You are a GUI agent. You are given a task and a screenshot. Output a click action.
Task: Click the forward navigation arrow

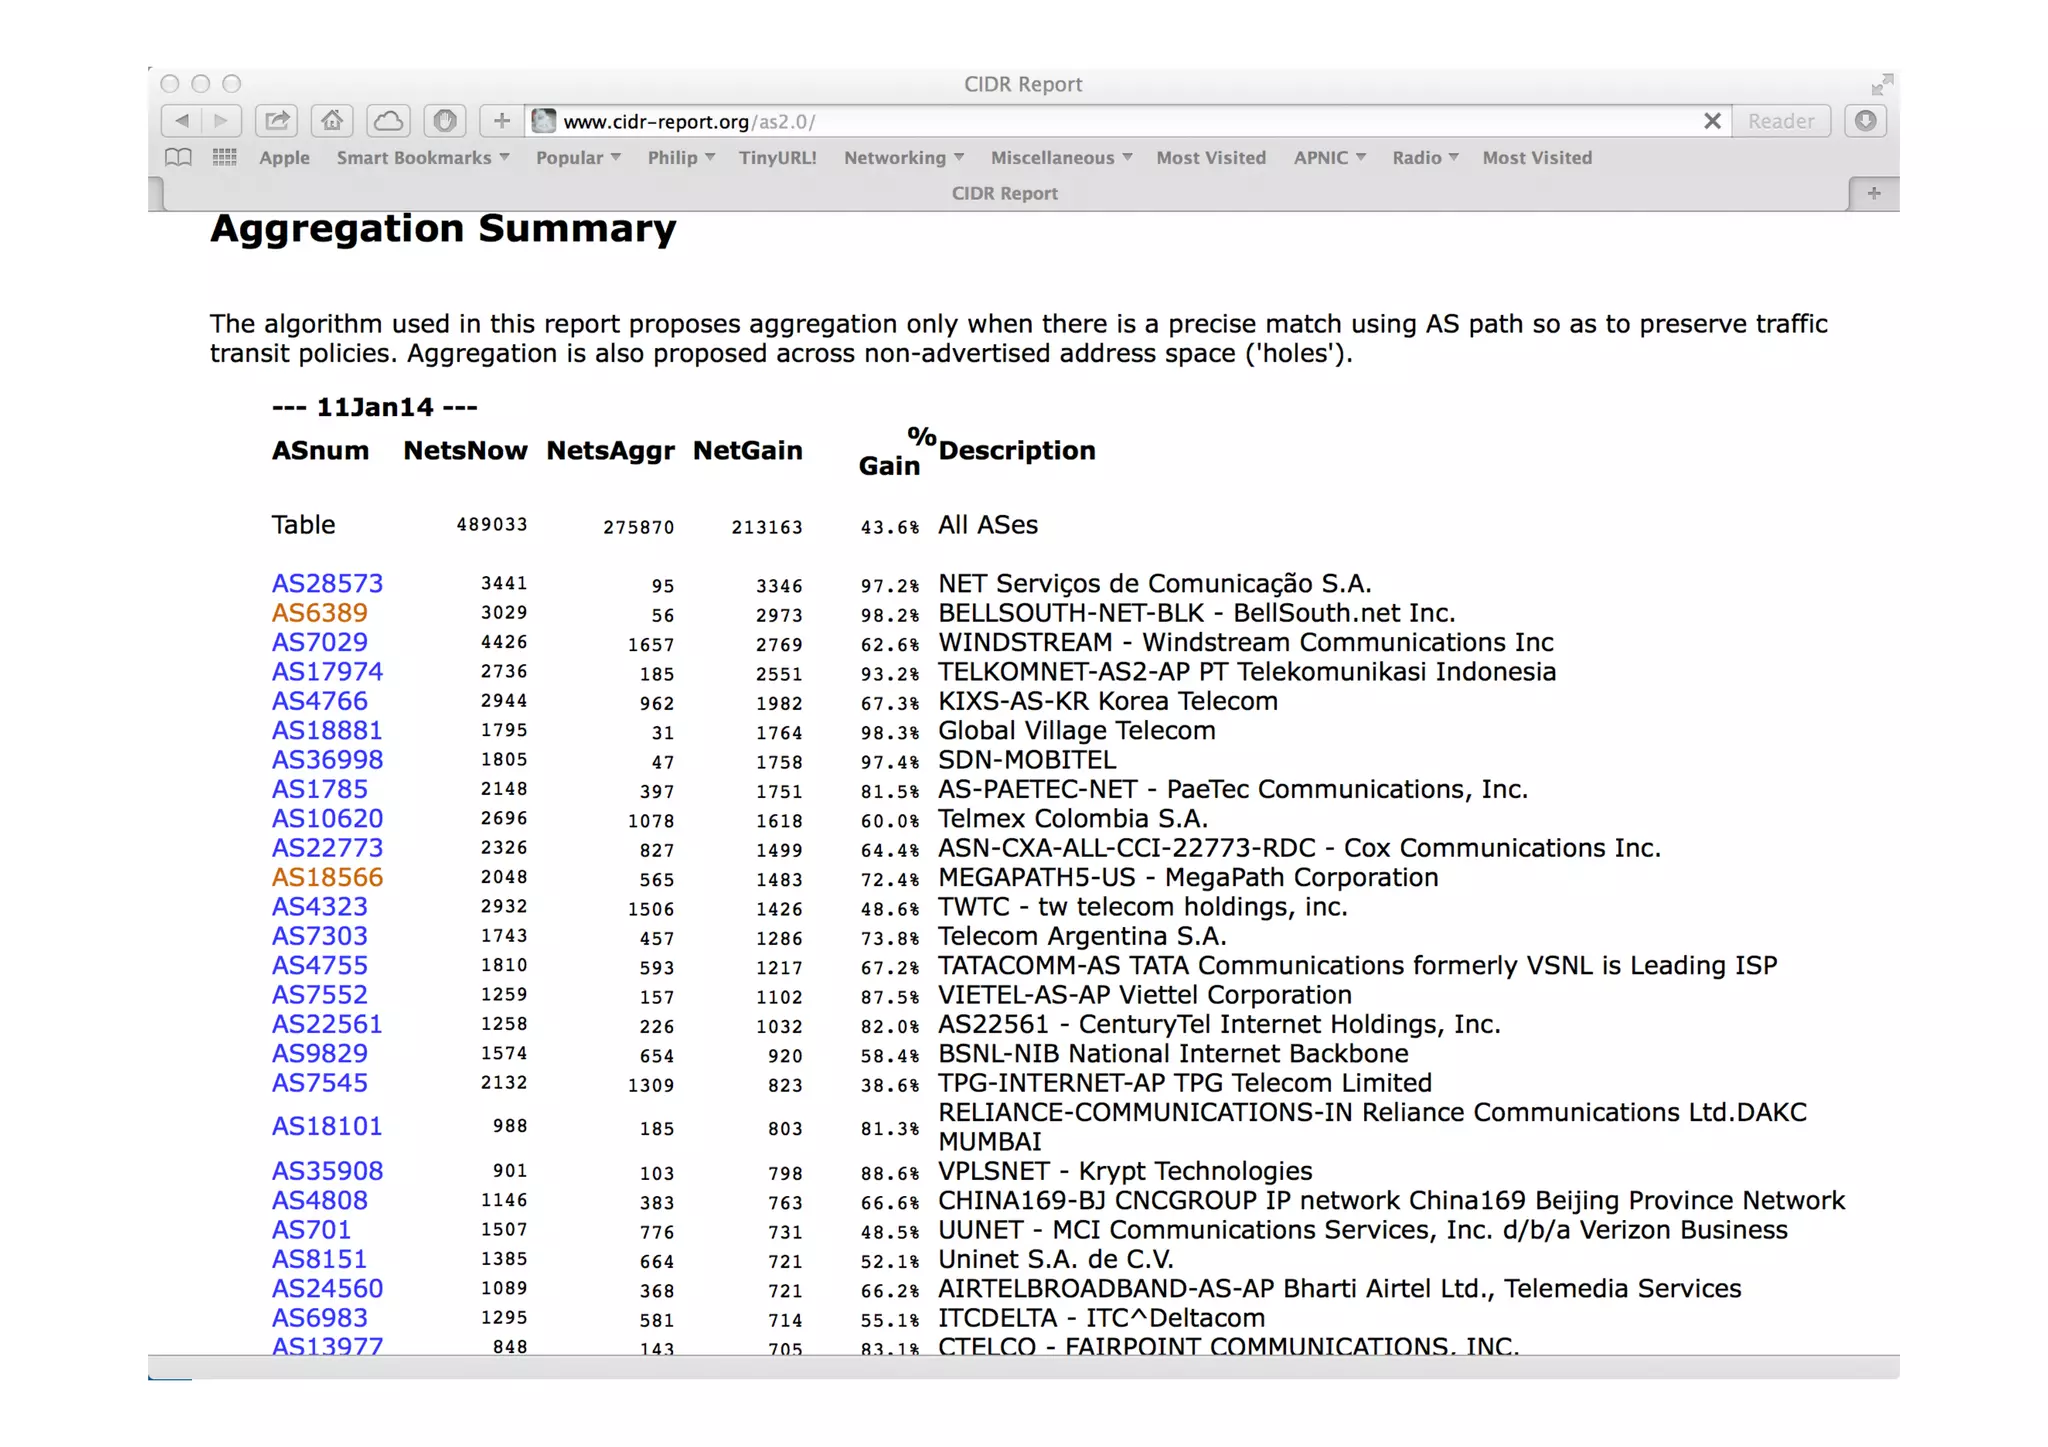tap(221, 121)
